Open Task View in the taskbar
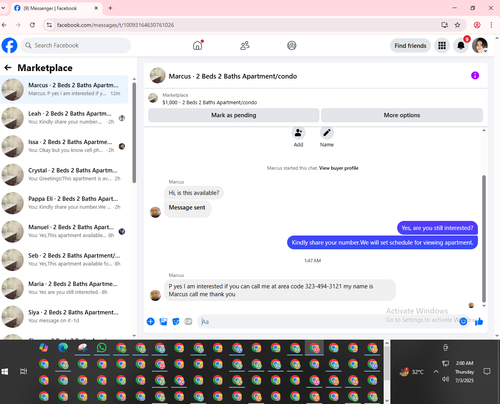 pos(23,371)
